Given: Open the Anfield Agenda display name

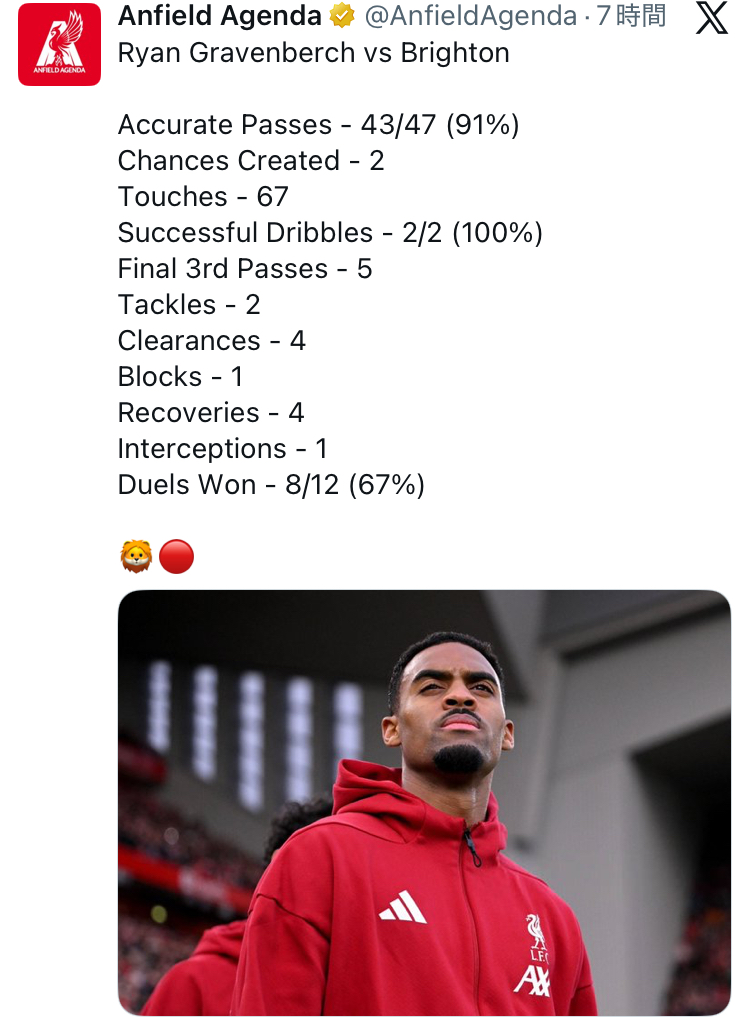Looking at the screenshot, I should tap(220, 16).
